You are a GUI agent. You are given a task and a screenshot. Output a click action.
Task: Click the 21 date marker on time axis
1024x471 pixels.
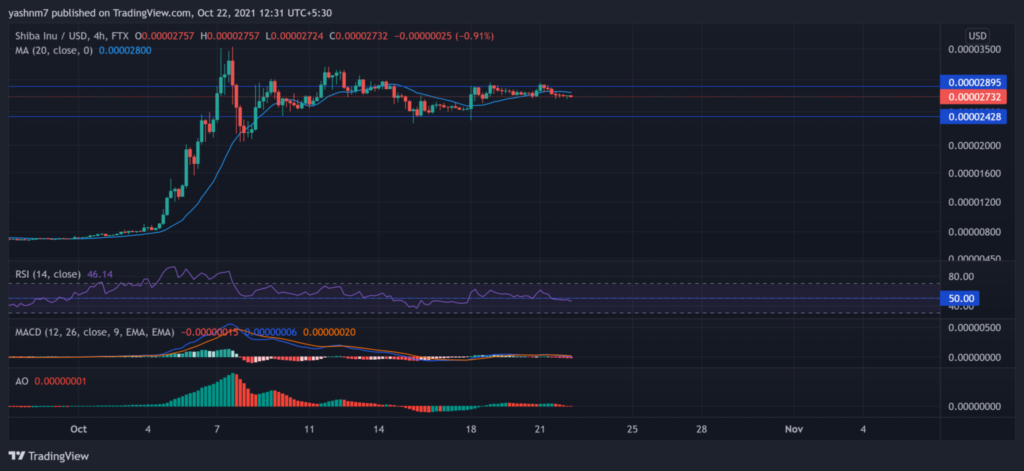coord(539,429)
